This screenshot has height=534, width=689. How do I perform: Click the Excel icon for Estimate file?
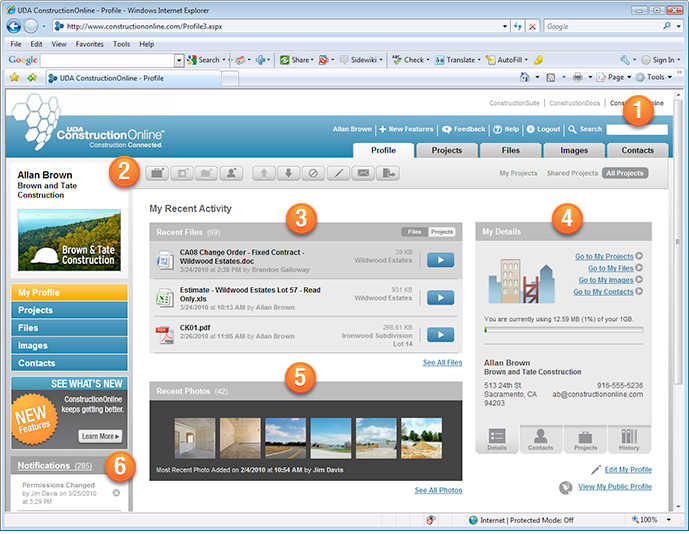click(165, 298)
